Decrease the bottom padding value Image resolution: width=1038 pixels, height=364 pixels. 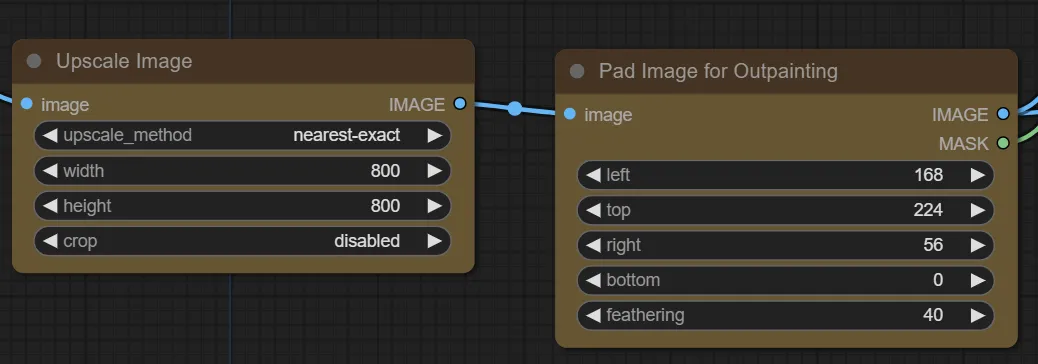click(x=593, y=280)
